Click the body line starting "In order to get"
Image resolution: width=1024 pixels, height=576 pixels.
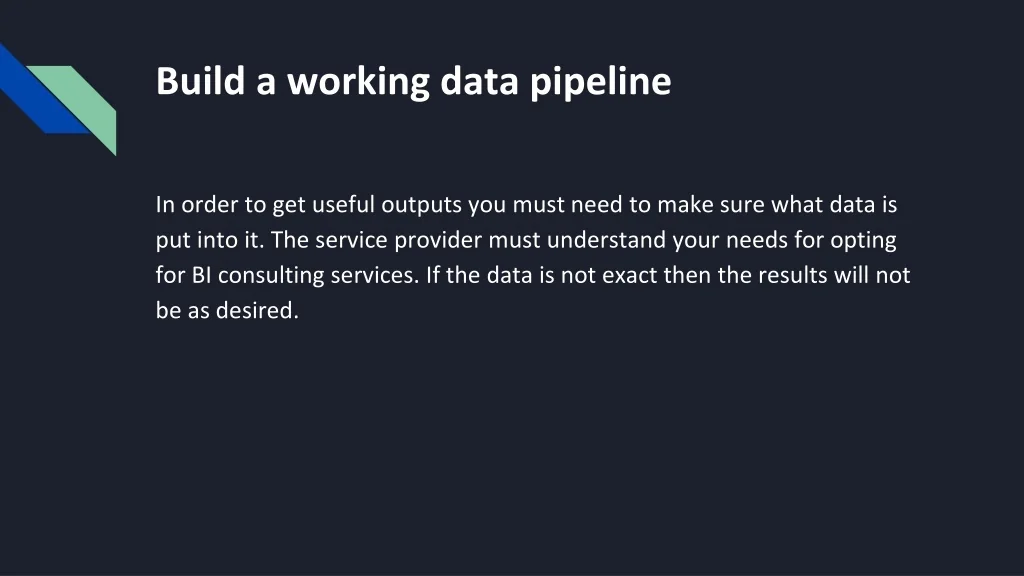526,205
